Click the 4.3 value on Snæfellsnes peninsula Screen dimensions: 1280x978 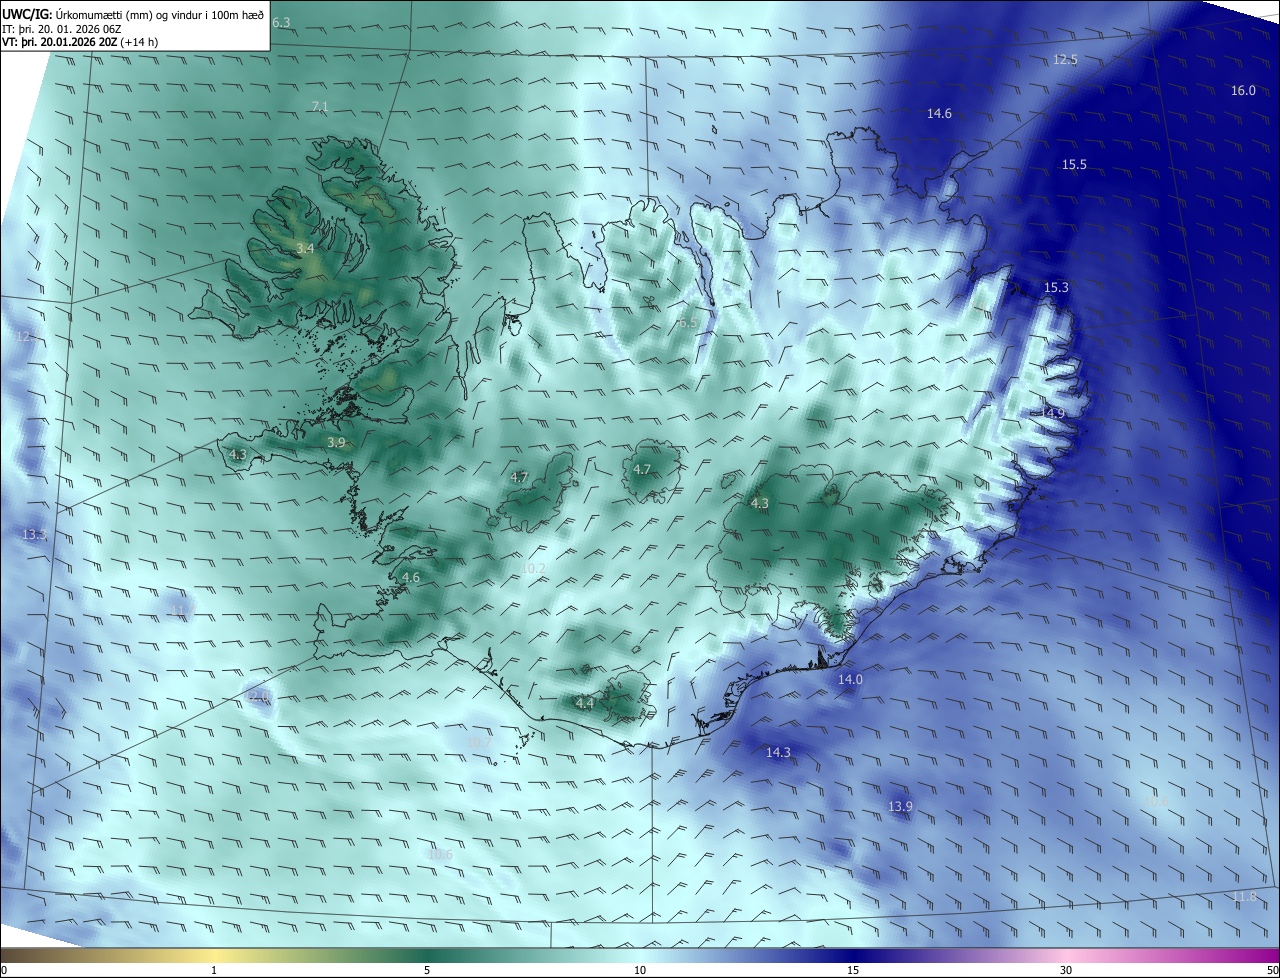[238, 455]
